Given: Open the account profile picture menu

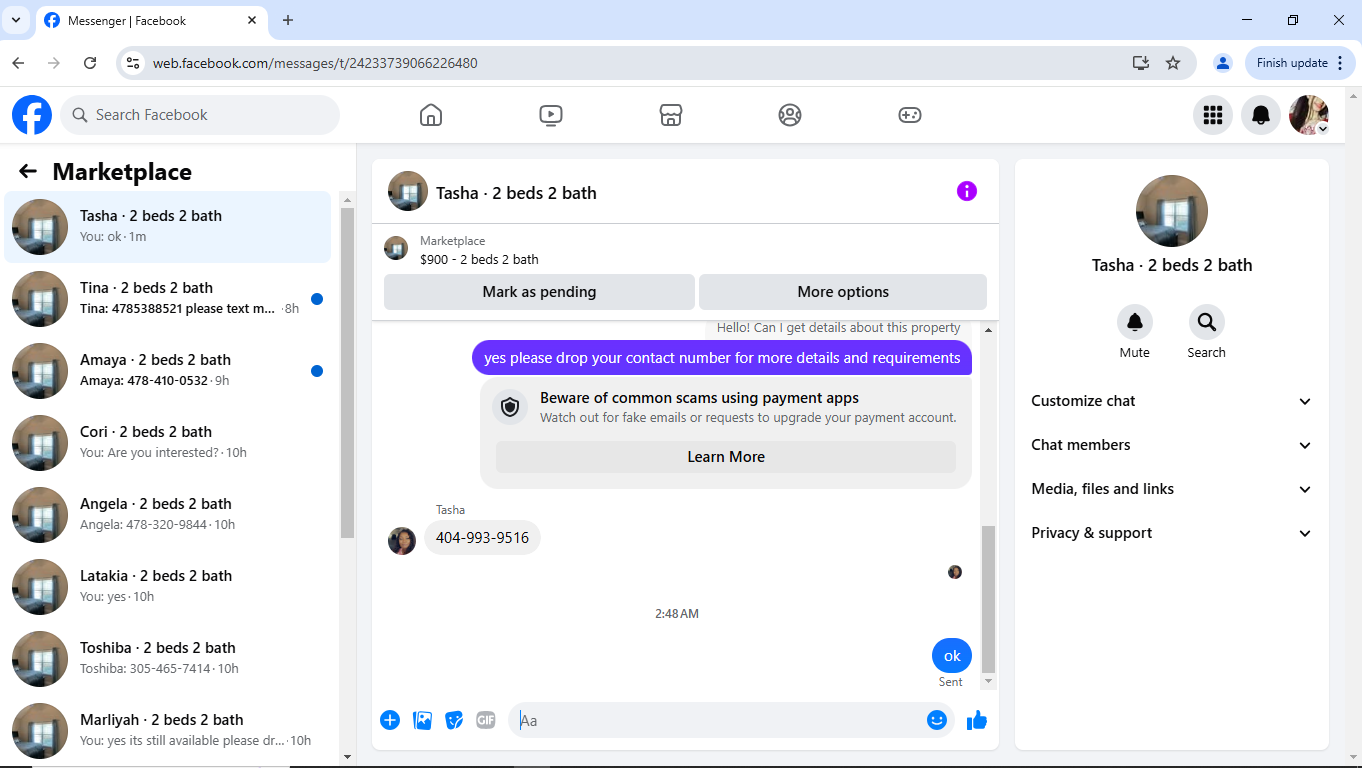Looking at the screenshot, I should pos(1309,115).
